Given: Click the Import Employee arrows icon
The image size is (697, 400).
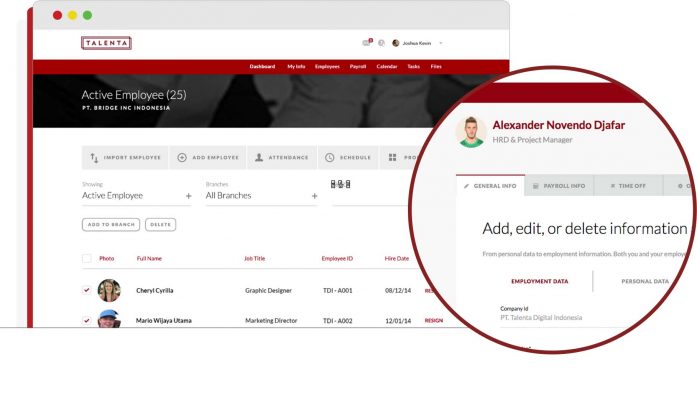Looking at the screenshot, I should click(94, 158).
